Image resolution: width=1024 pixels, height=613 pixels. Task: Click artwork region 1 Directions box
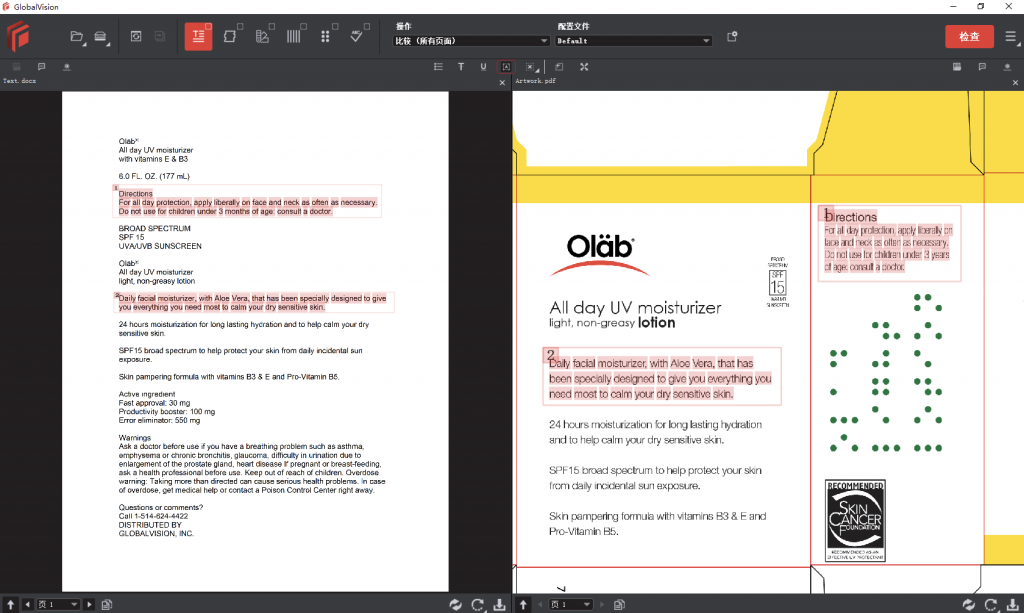(x=889, y=244)
